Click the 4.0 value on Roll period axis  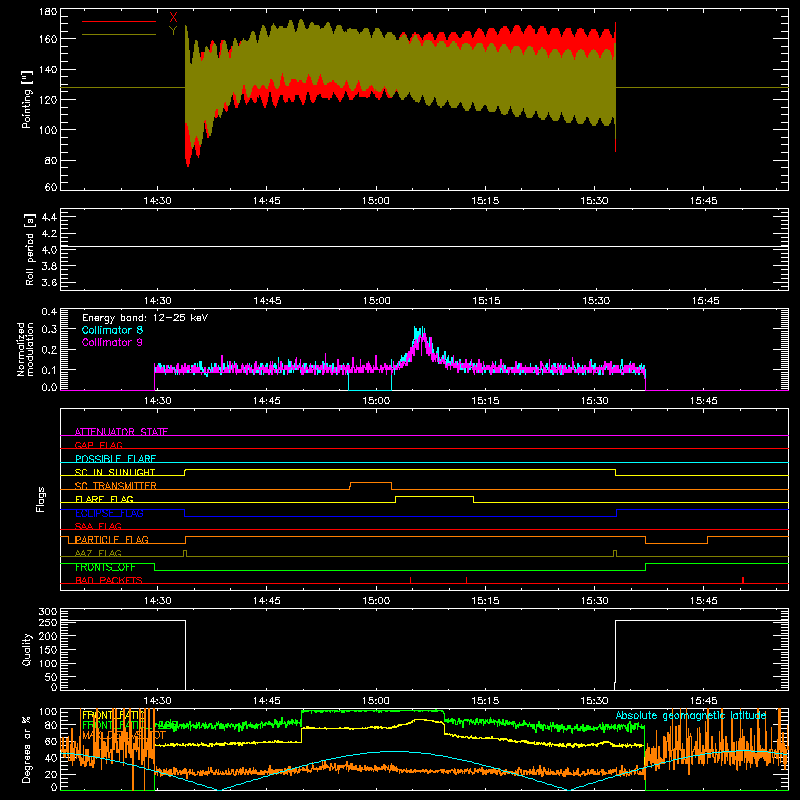click(49, 250)
